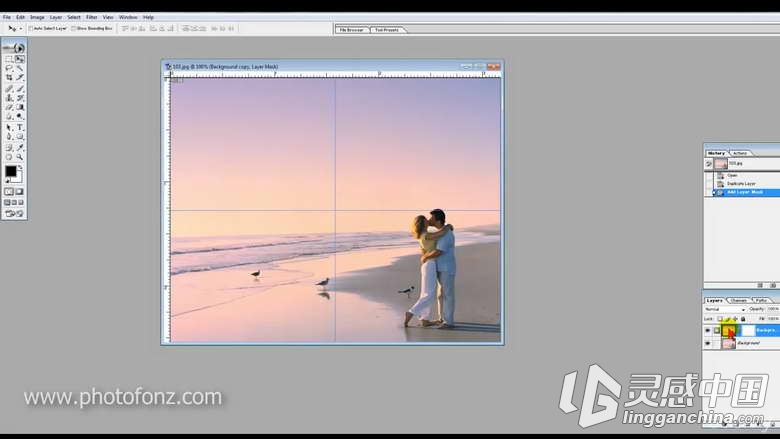Open the Layer menu
780x439 pixels.
56,17
